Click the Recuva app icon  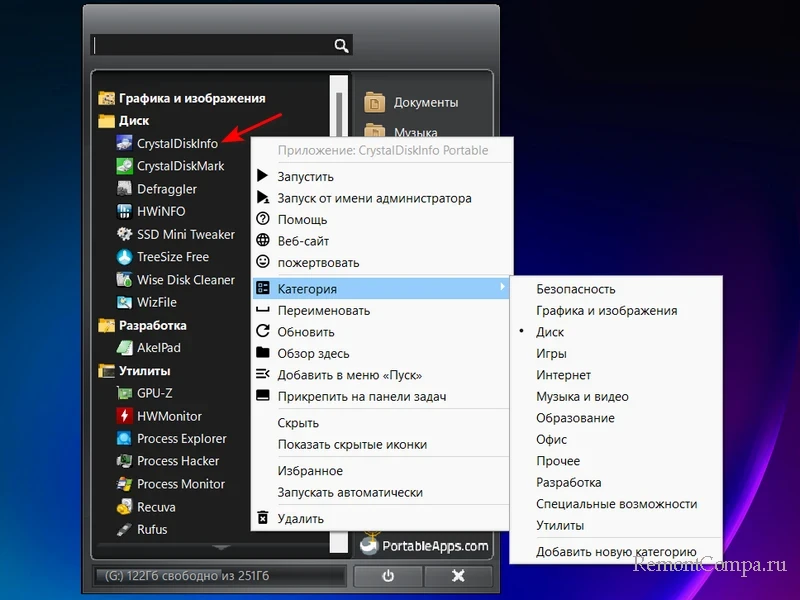pos(124,507)
